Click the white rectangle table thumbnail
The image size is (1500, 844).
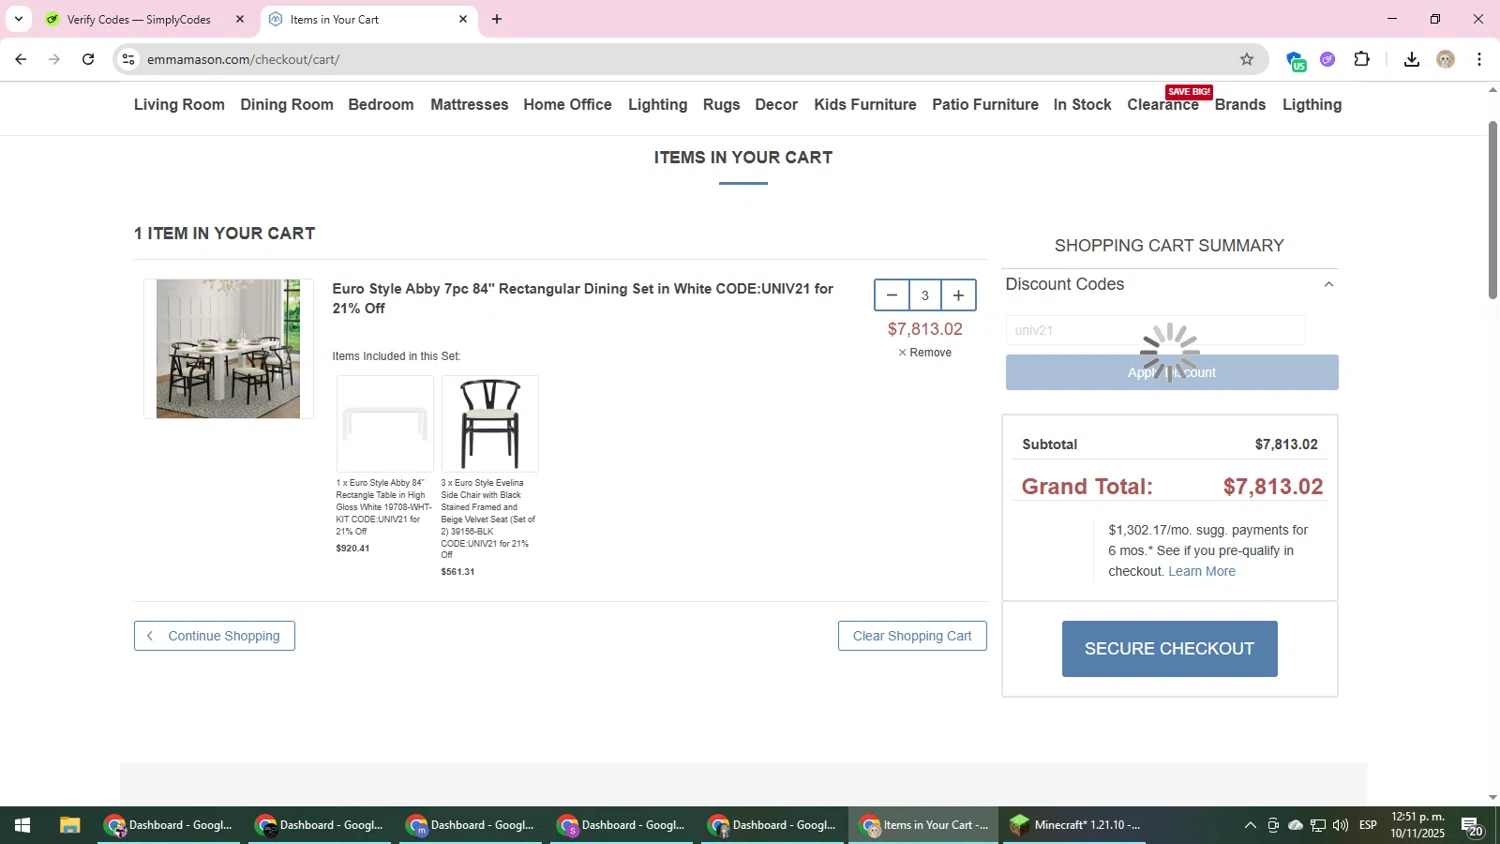click(x=385, y=423)
